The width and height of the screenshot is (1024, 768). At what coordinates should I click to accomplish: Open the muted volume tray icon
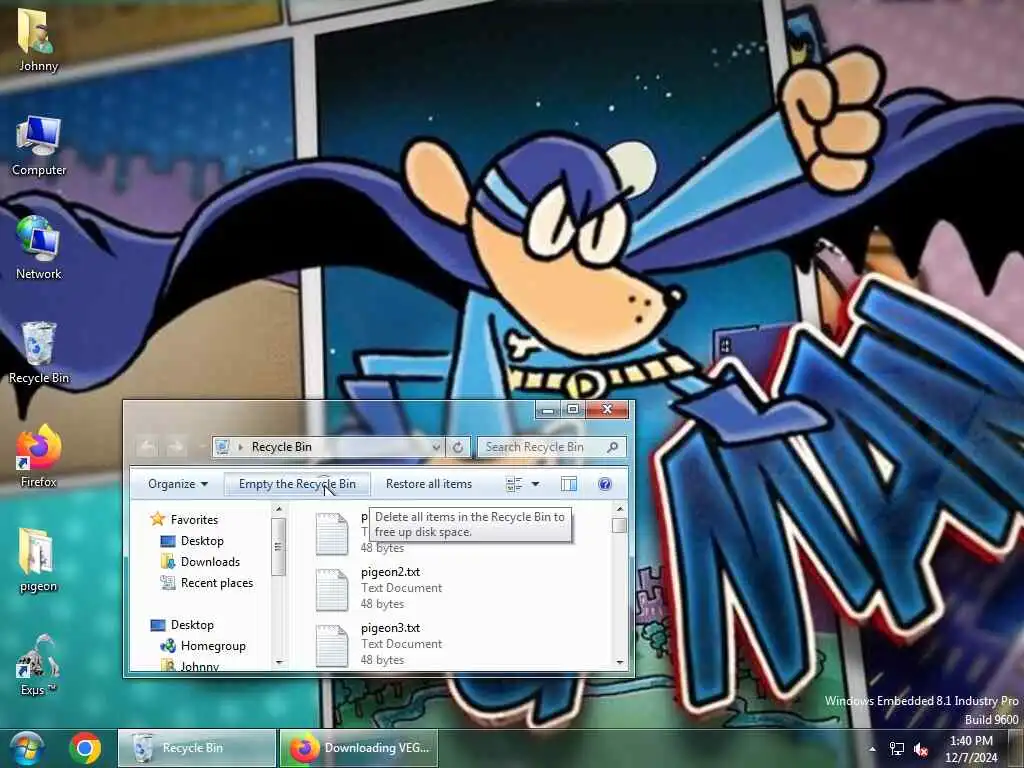[x=921, y=749]
